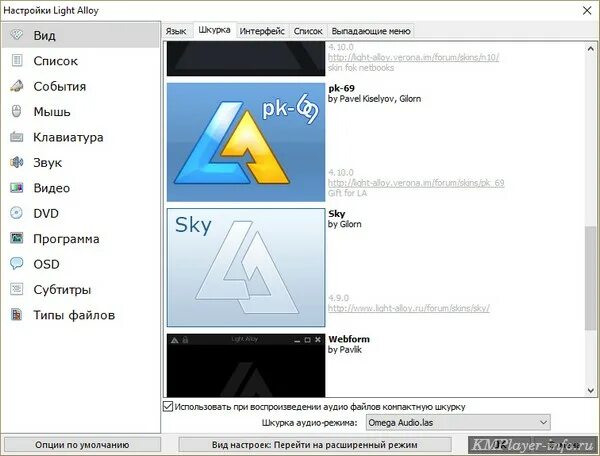
Task: Click the Субтитры sidebar icon
Action: 16,289
